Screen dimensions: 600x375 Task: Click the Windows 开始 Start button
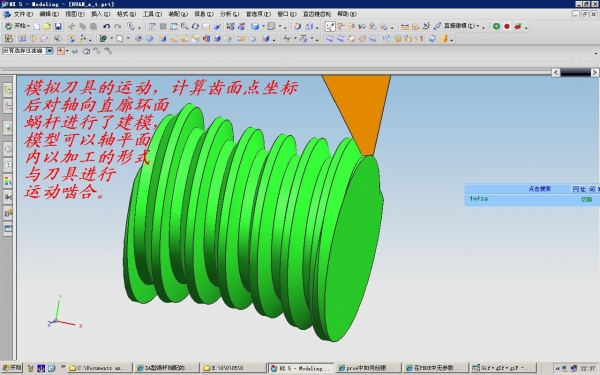11,368
